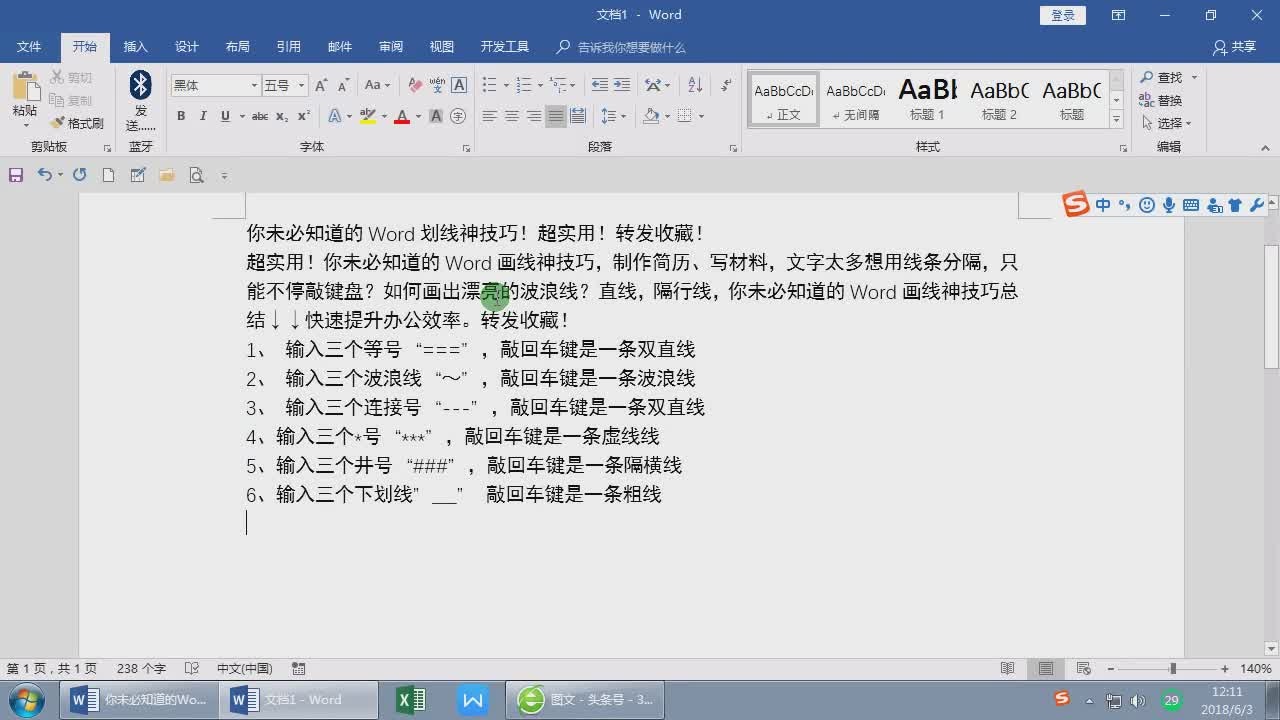Toggle show paragraph marks button
The image size is (1280, 720).
coord(727,86)
